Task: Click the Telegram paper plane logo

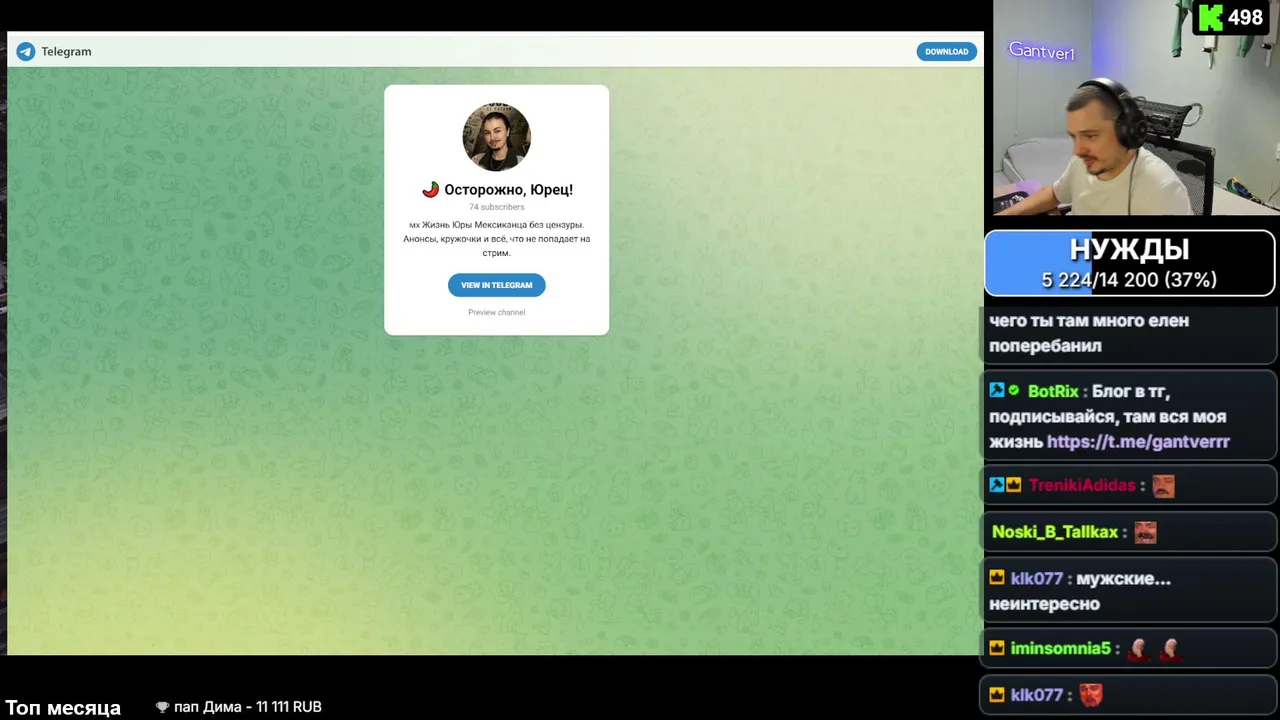Action: 26,52
